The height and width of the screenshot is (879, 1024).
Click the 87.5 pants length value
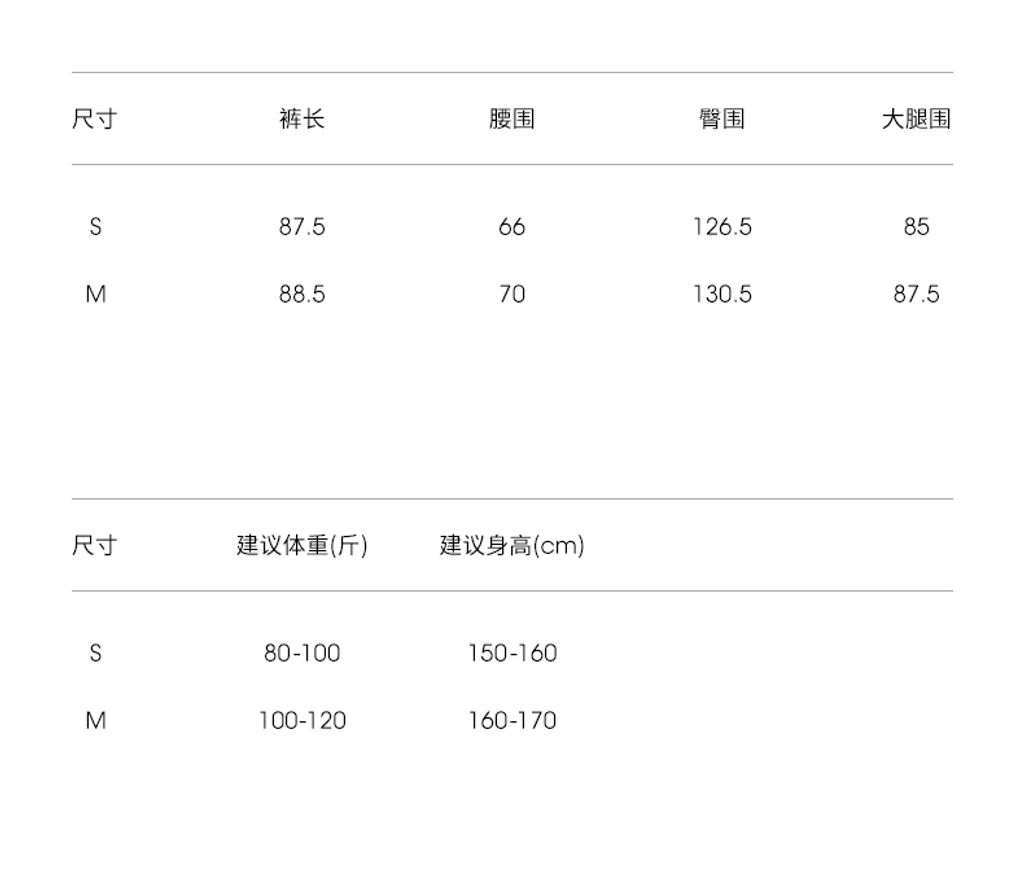(302, 227)
